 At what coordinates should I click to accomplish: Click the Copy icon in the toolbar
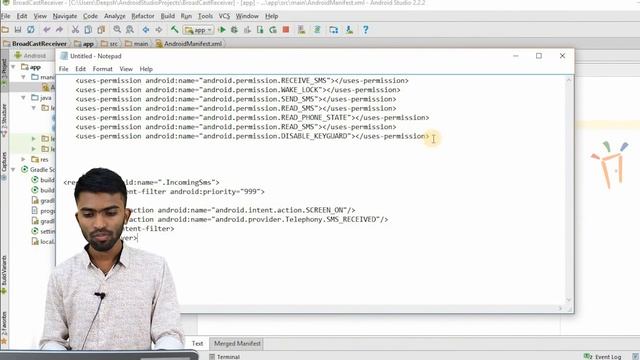[88, 30]
